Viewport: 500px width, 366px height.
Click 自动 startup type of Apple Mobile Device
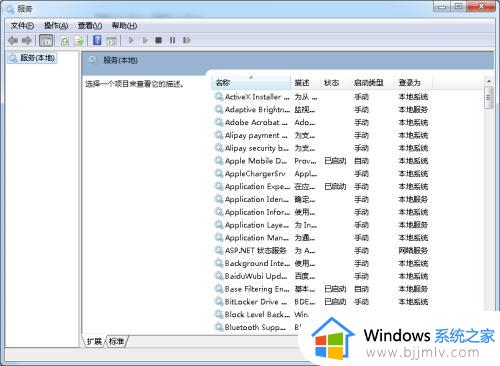(x=362, y=161)
